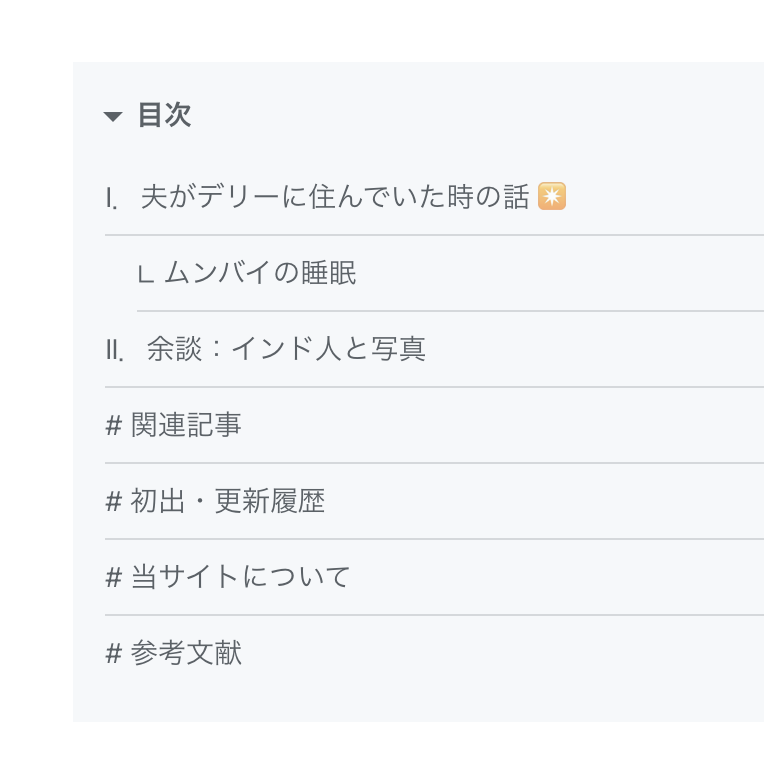The height and width of the screenshot is (780, 764).
Task: Click the hash symbol before 初出・更新履歴
Action: [x=114, y=502]
